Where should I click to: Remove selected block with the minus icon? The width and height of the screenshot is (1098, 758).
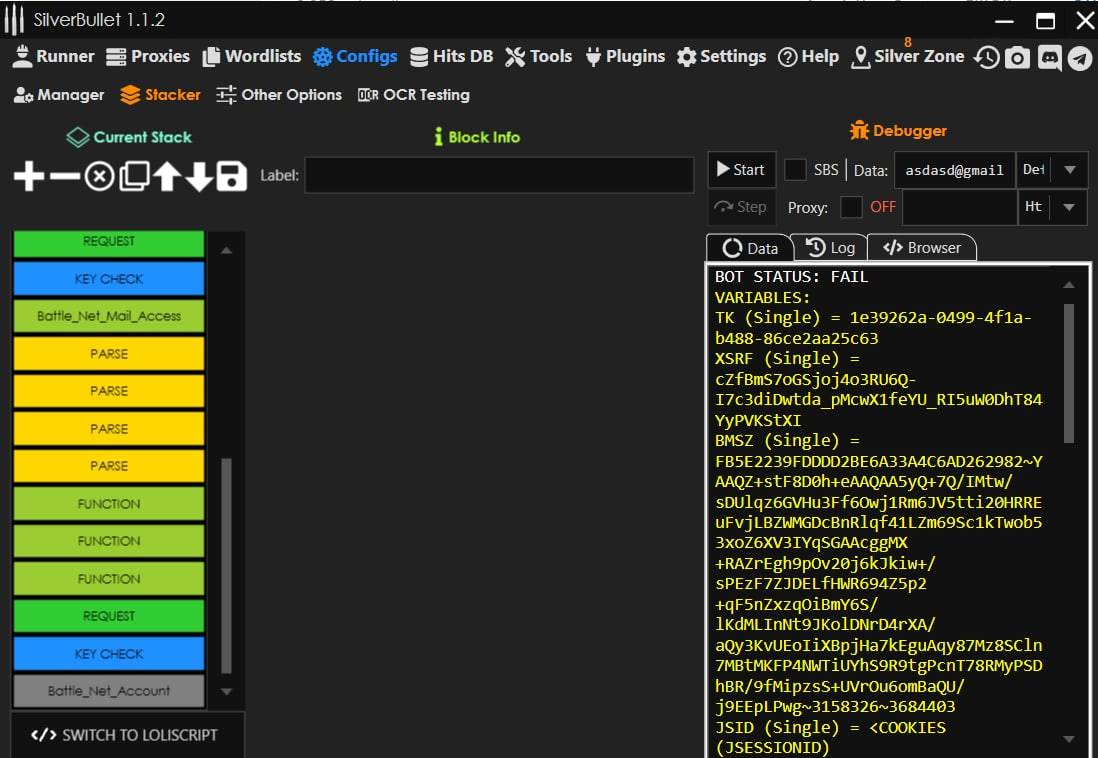pyautogui.click(x=64, y=177)
